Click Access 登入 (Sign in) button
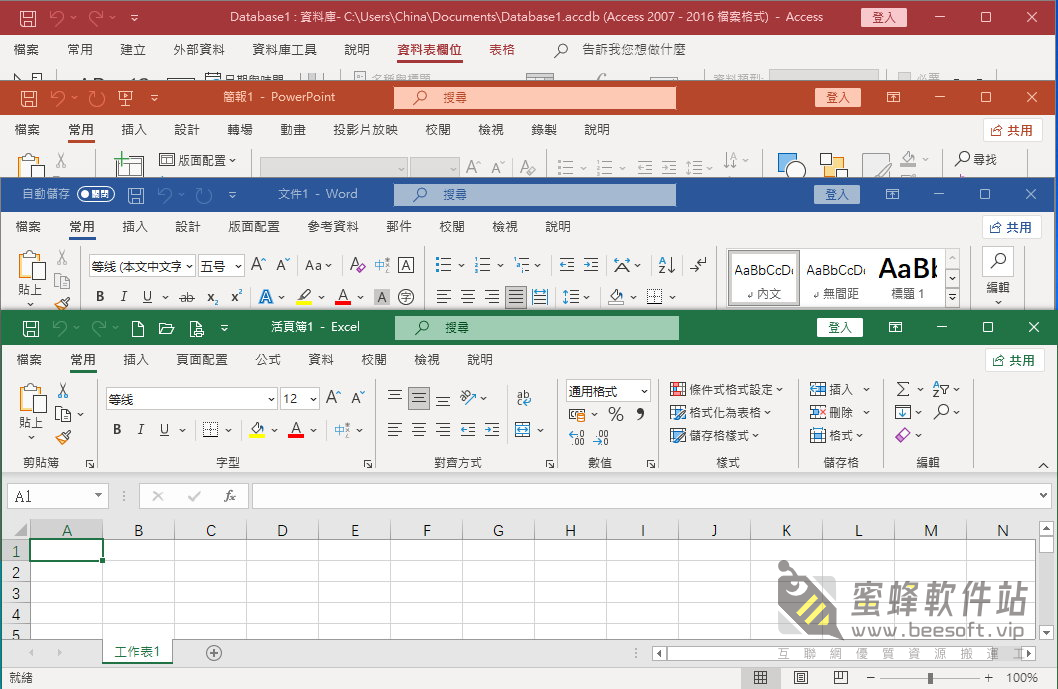This screenshot has height=689, width=1058. click(884, 17)
